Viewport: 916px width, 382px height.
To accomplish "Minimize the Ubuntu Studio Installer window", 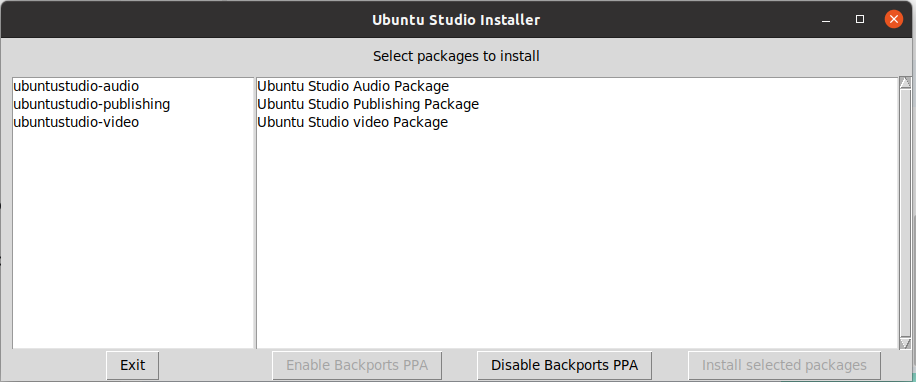I will 825,20.
